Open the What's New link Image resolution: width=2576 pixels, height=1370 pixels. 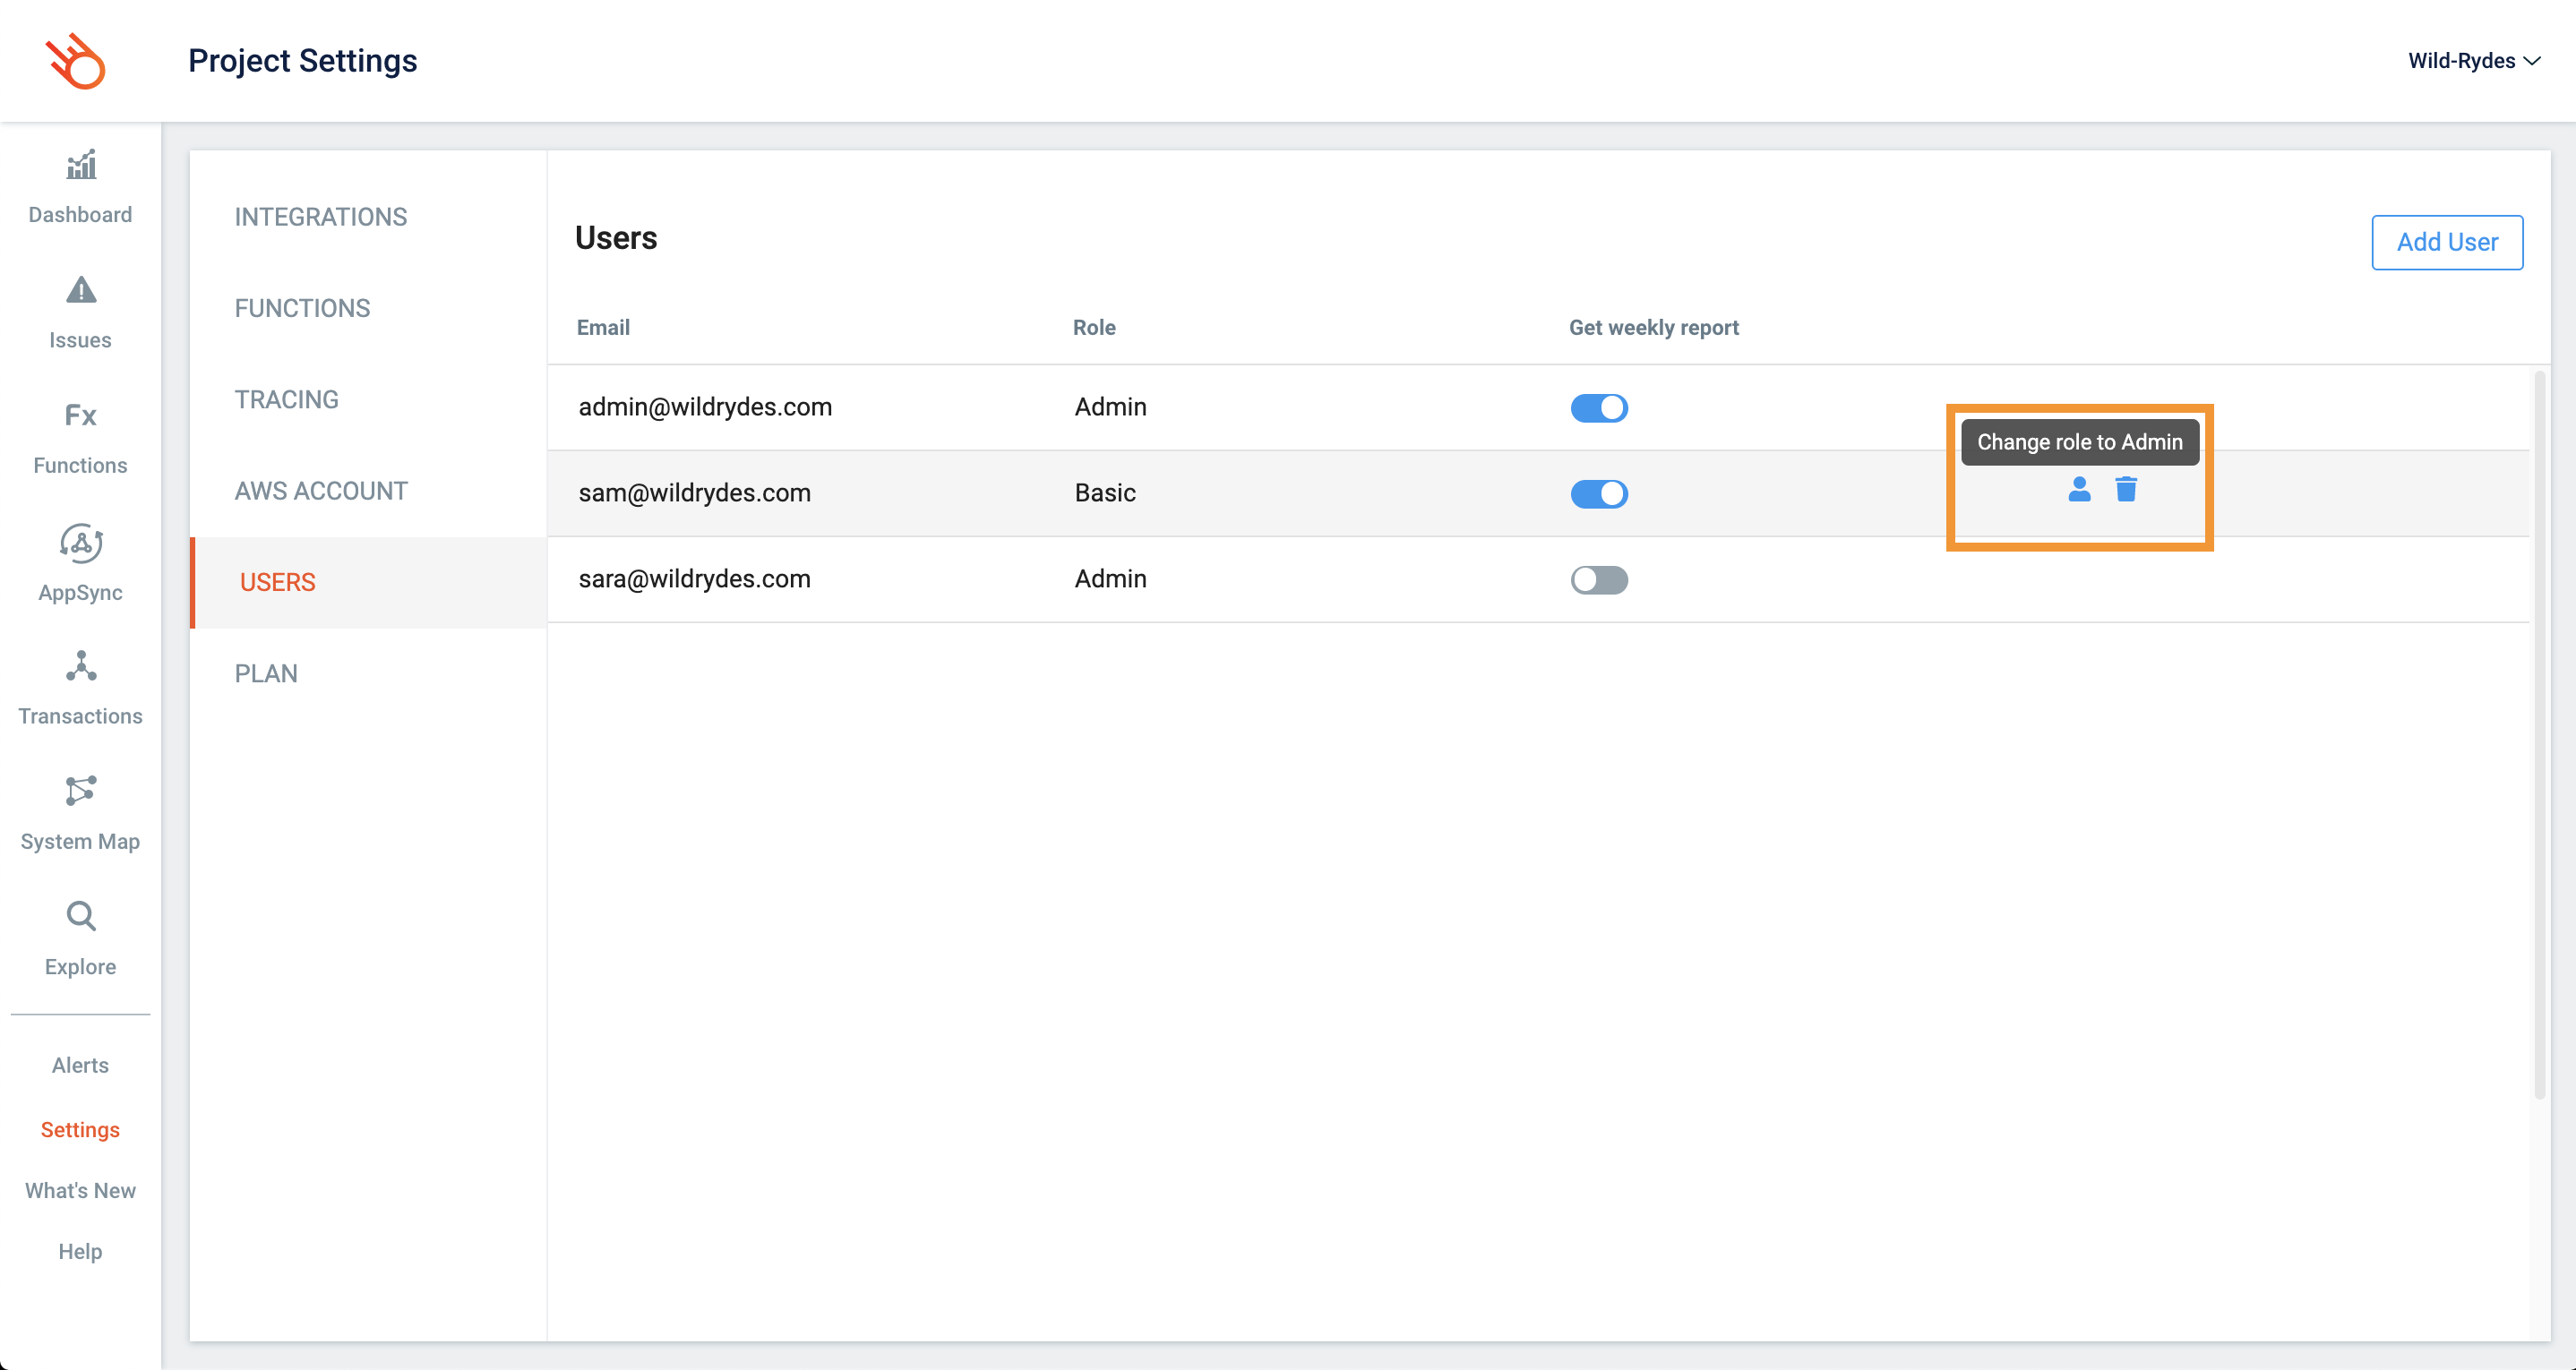click(80, 1190)
